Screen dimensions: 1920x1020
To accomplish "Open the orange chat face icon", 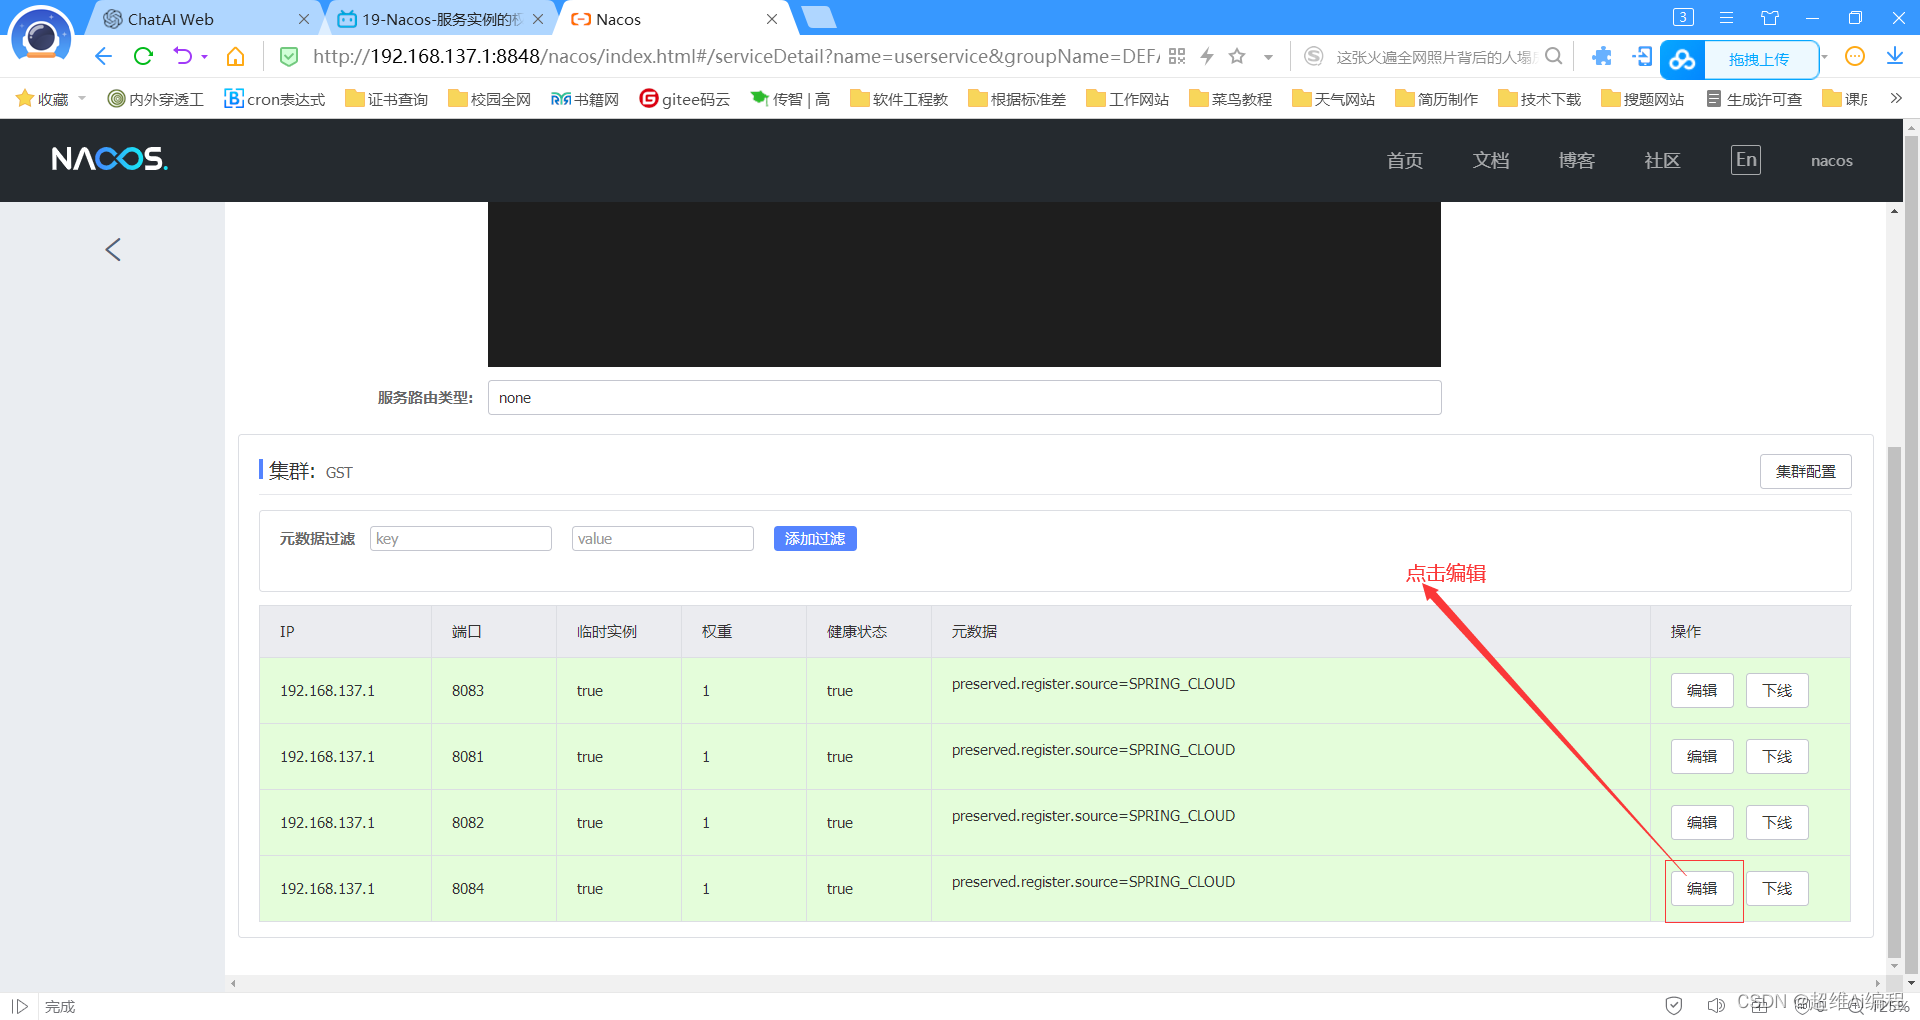I will [1855, 56].
